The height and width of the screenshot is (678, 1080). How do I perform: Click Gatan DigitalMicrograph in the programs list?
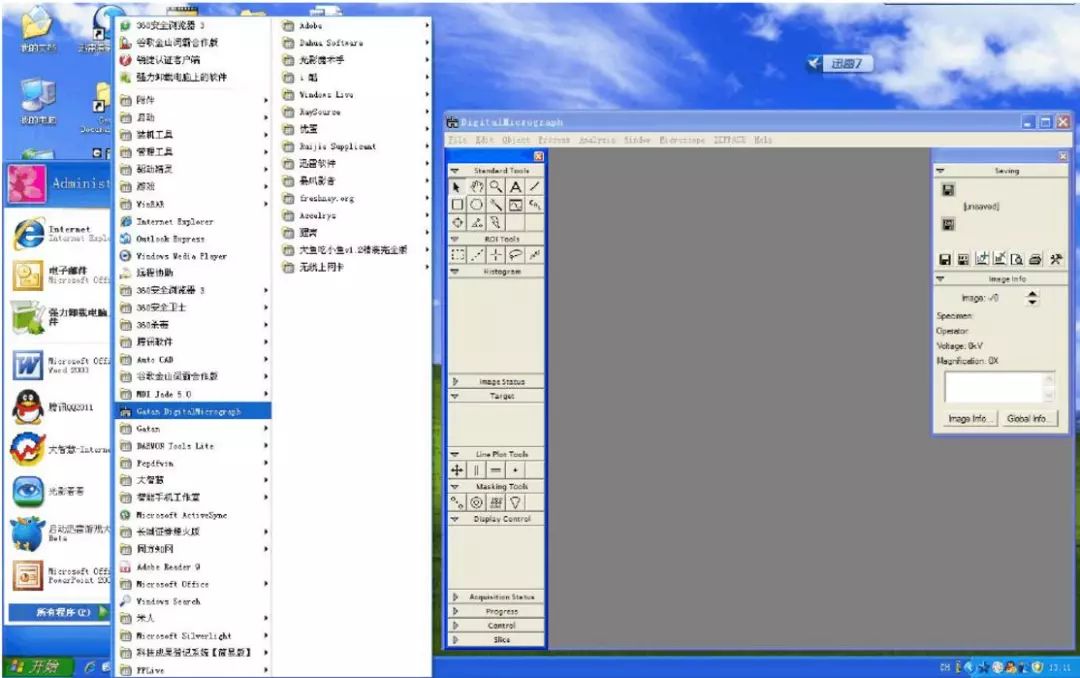193,411
